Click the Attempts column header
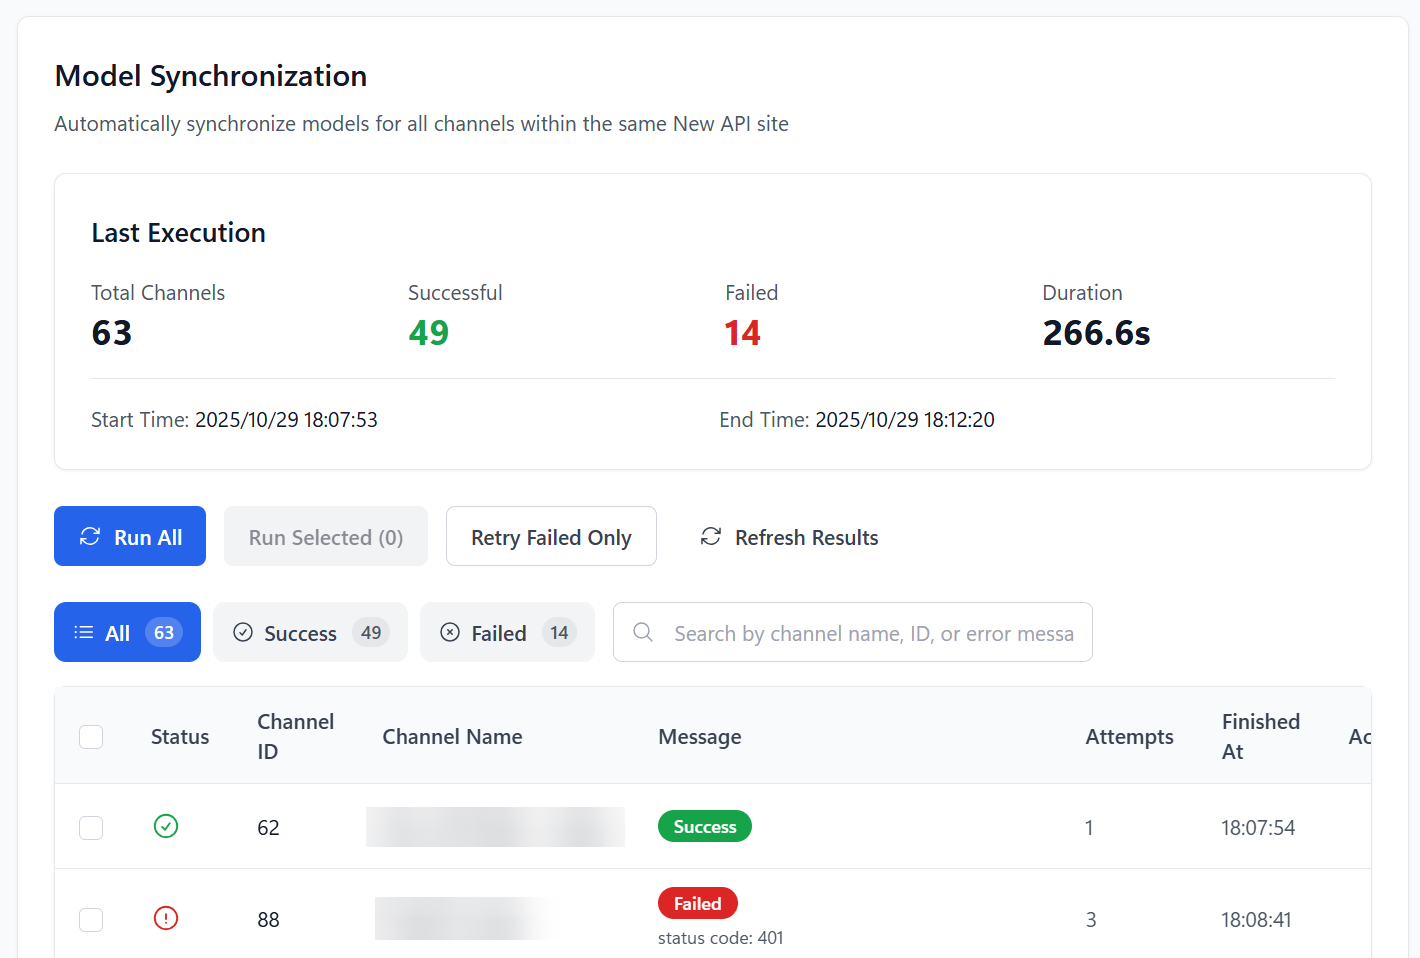Image resolution: width=1420 pixels, height=958 pixels. click(x=1129, y=737)
